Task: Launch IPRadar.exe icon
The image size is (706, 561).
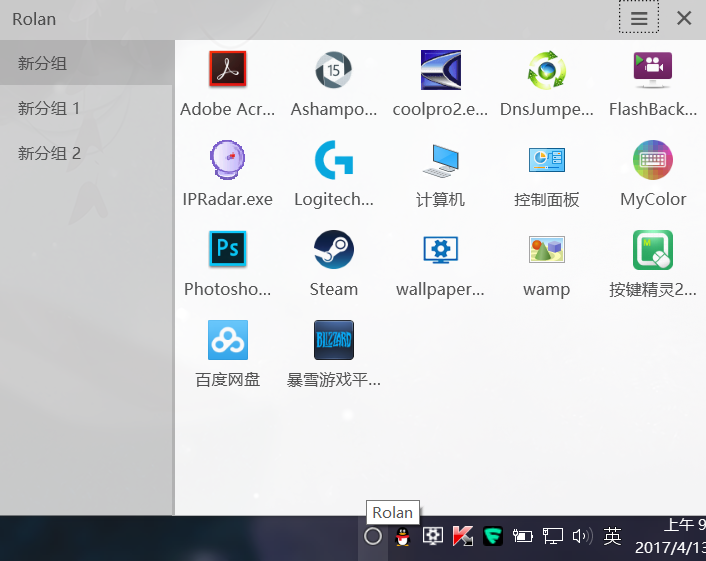Action: tap(227, 159)
